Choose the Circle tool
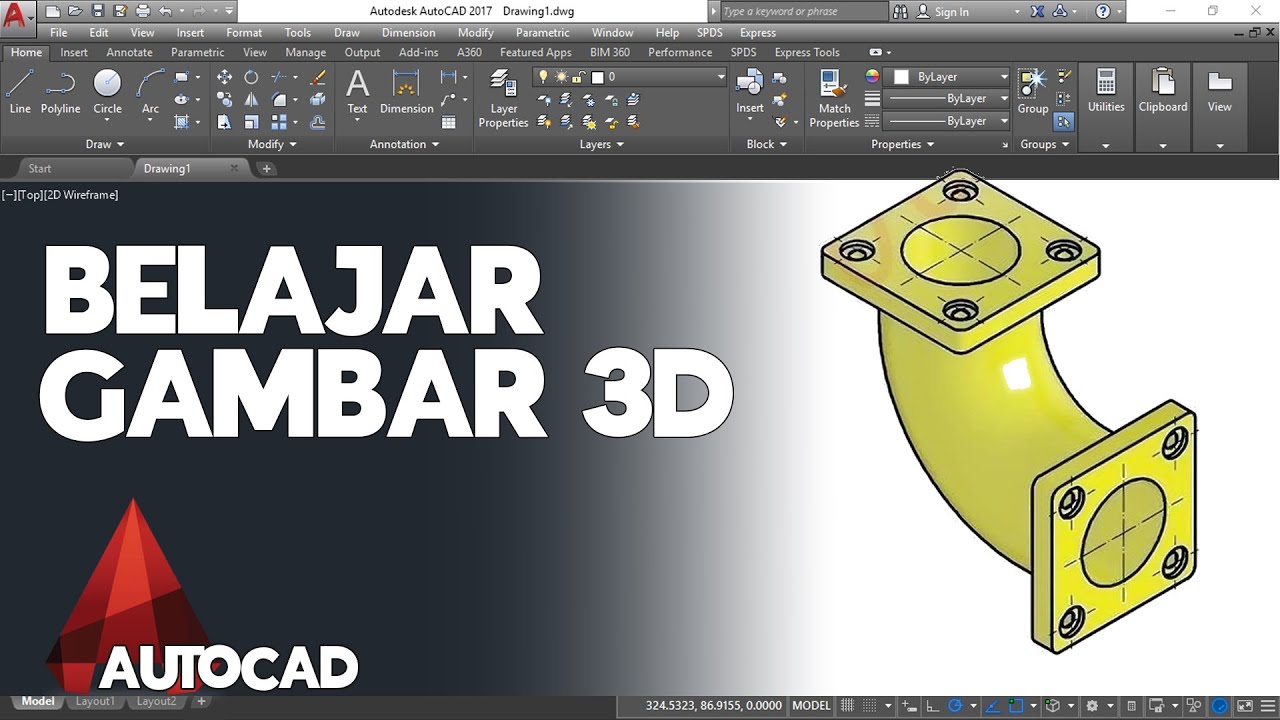The width and height of the screenshot is (1280, 720). click(x=107, y=92)
